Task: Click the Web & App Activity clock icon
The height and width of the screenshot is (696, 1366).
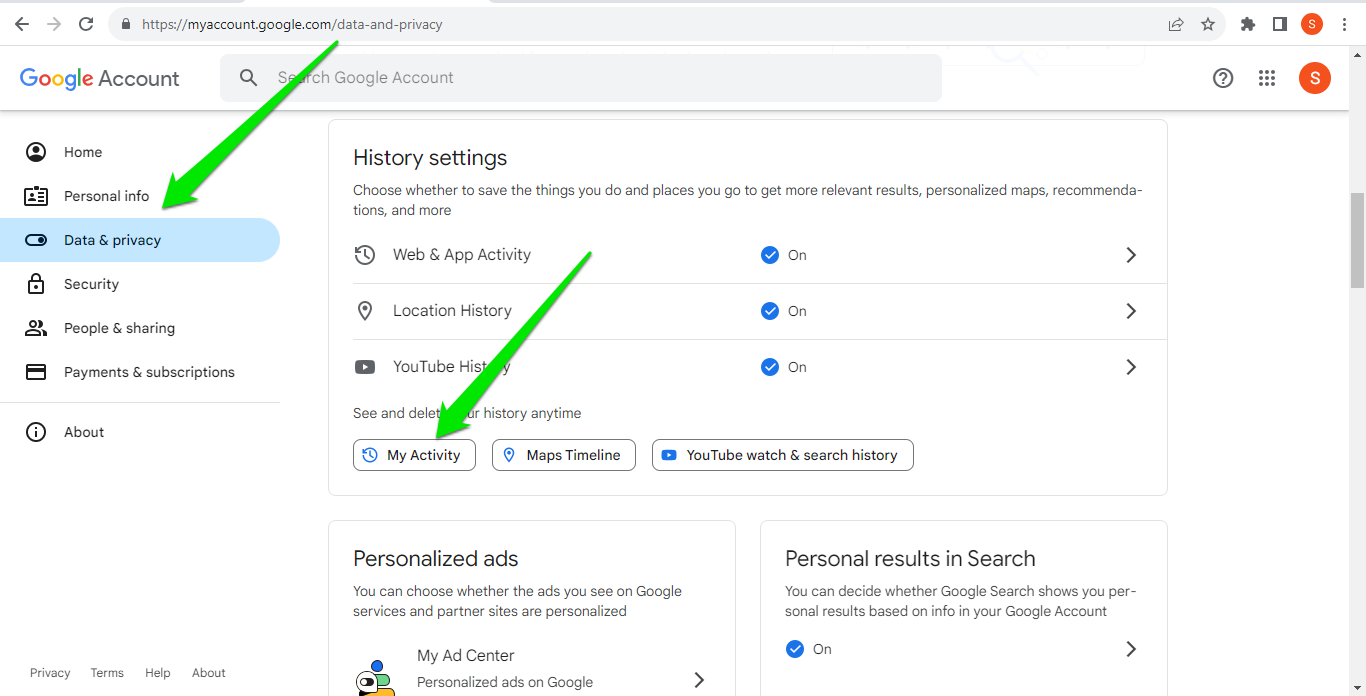Action: pyautogui.click(x=365, y=255)
